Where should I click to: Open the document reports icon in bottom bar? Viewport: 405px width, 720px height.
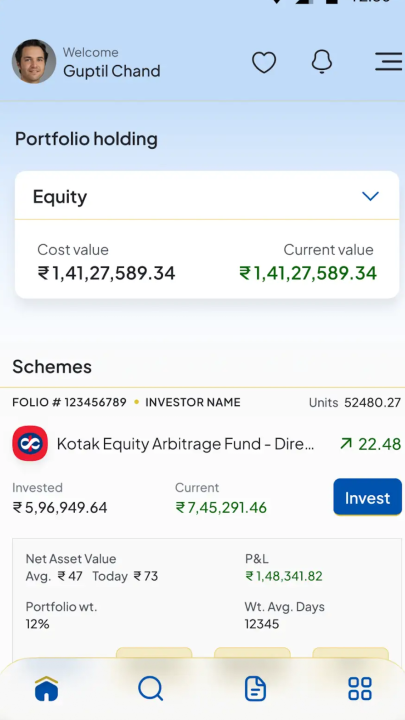255,688
